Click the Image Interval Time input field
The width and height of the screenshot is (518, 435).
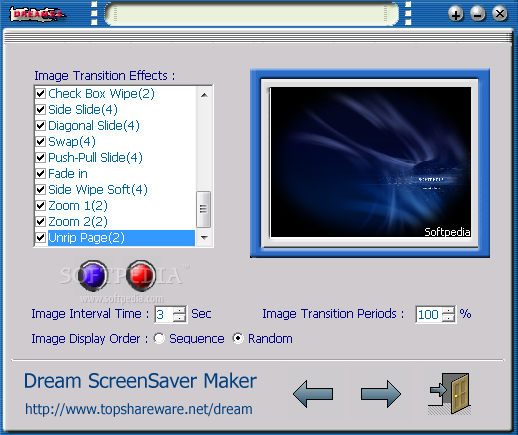[164, 314]
